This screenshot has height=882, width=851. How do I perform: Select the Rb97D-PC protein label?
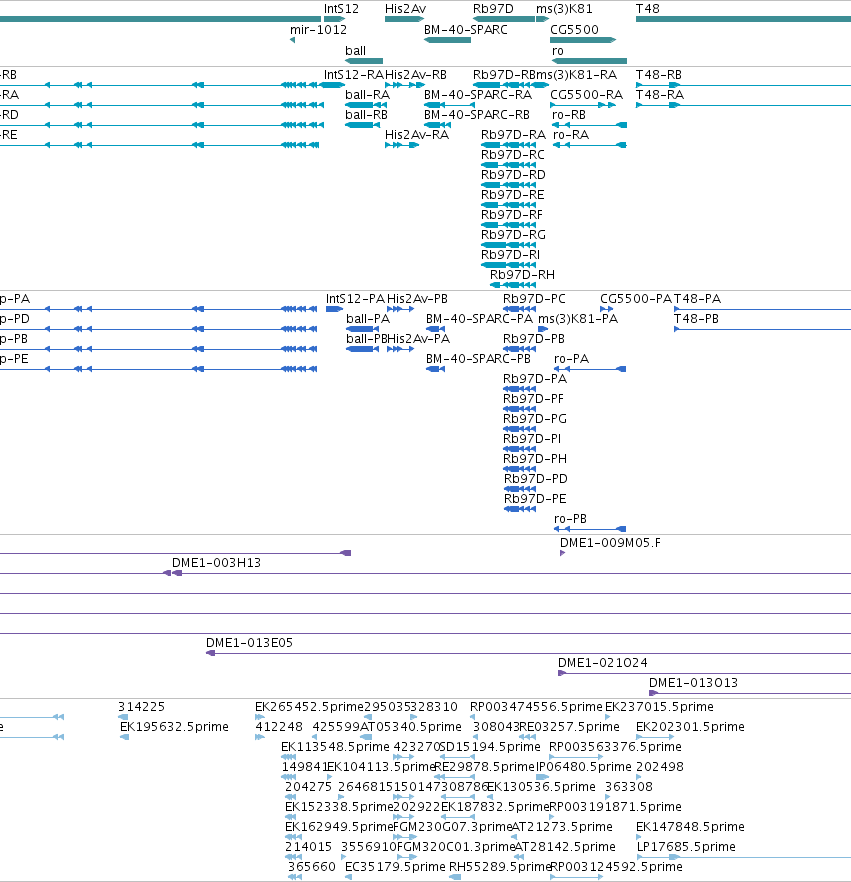[534, 299]
